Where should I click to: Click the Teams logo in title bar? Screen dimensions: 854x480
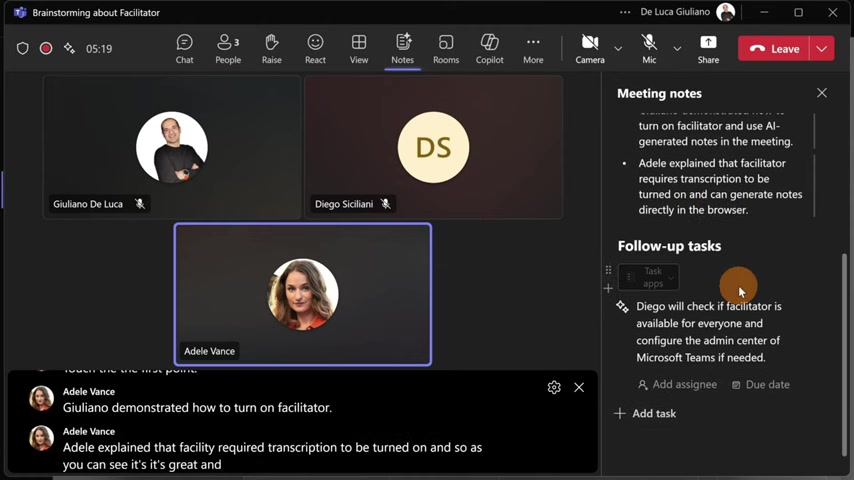(20, 12)
